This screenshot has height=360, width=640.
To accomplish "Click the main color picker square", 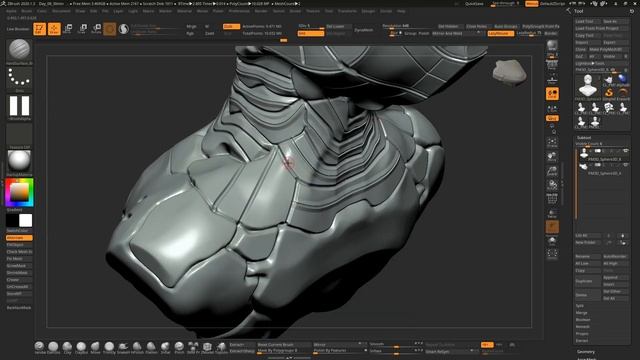I will [19, 192].
